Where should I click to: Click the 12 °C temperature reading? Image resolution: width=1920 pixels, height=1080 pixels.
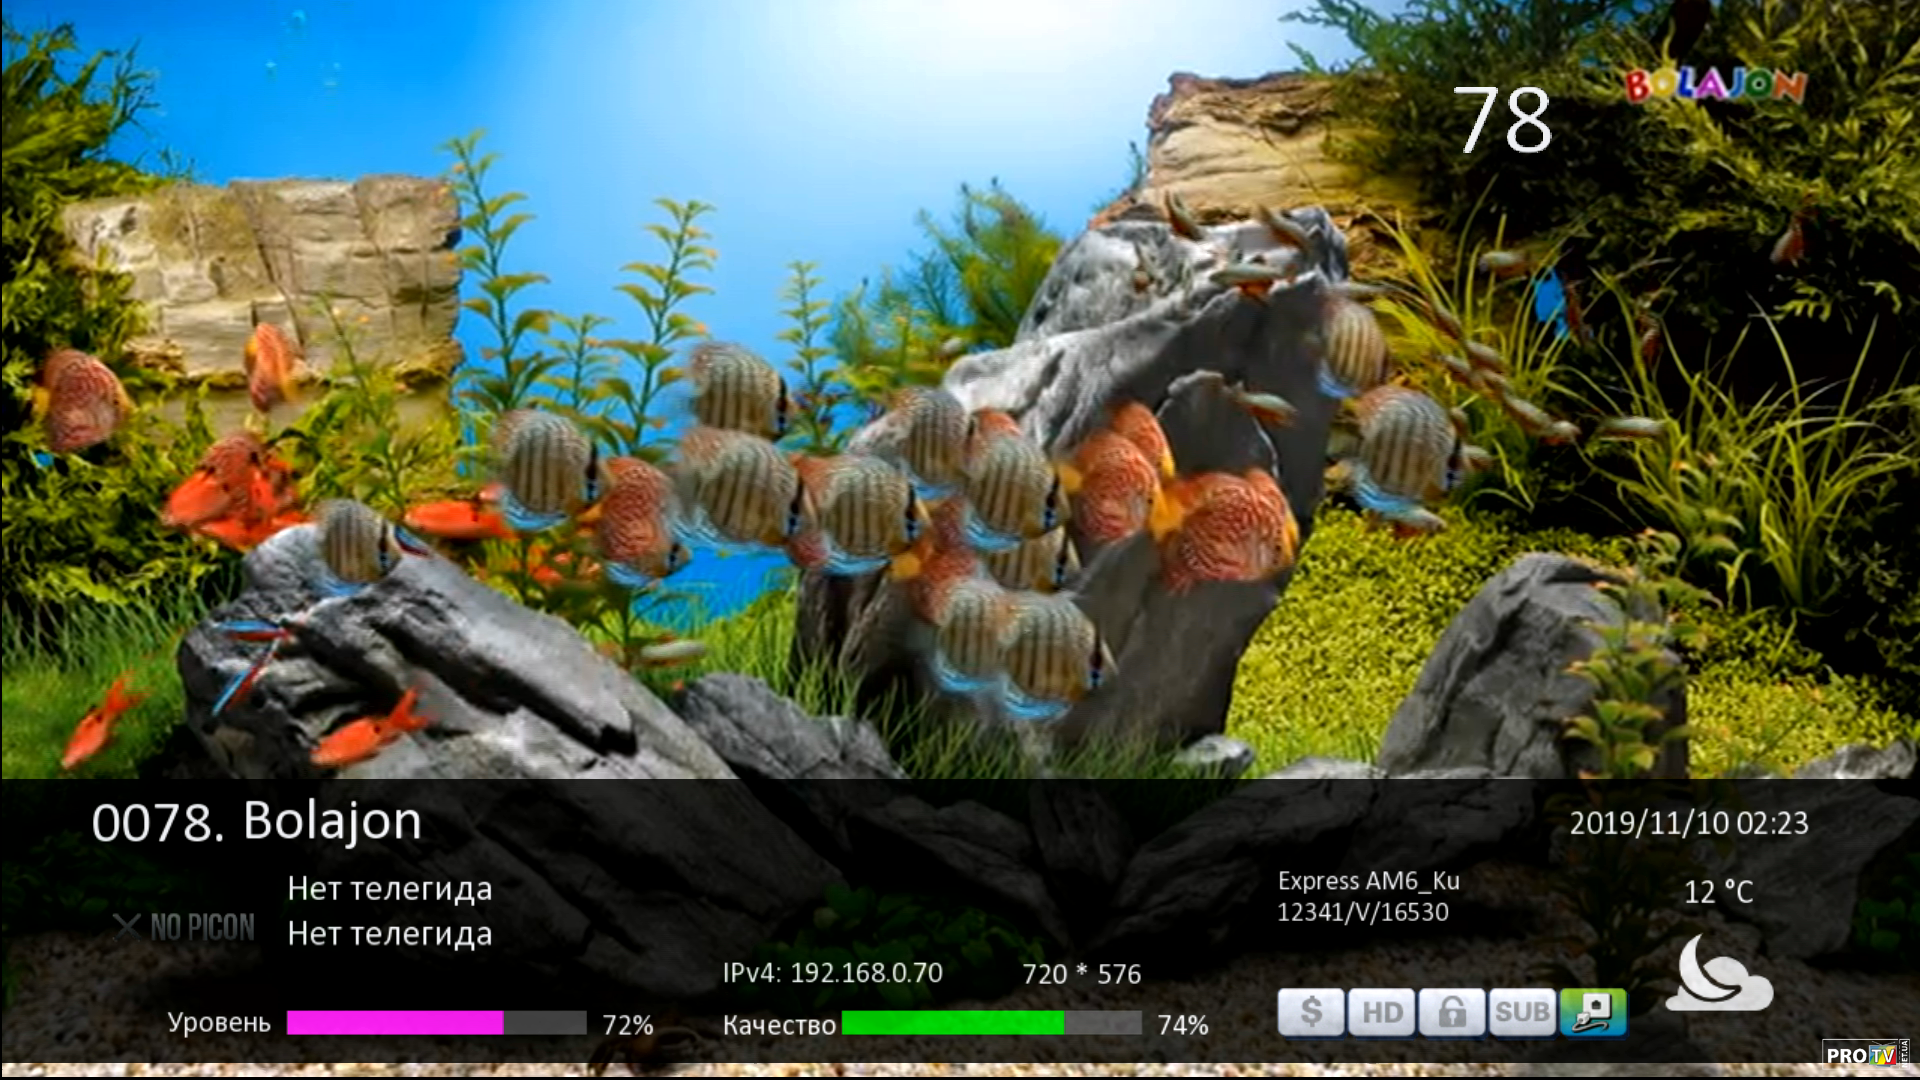point(1718,892)
